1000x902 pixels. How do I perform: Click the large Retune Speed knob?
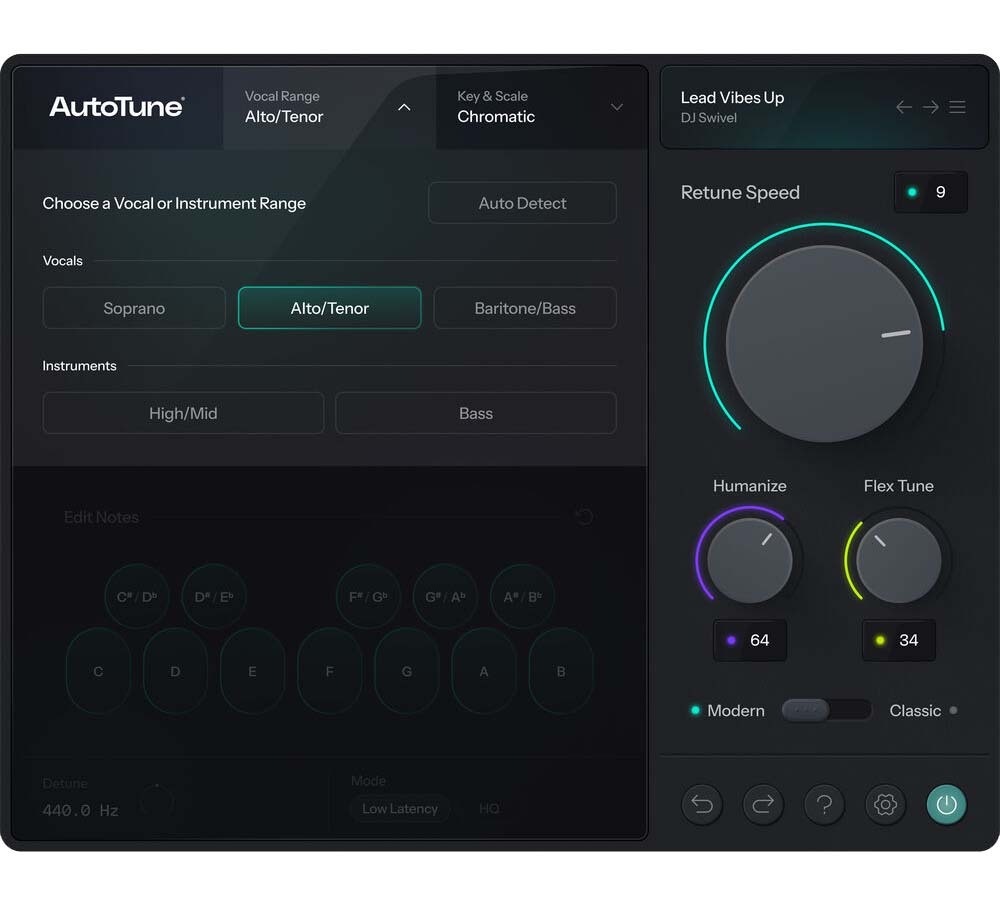[x=824, y=343]
